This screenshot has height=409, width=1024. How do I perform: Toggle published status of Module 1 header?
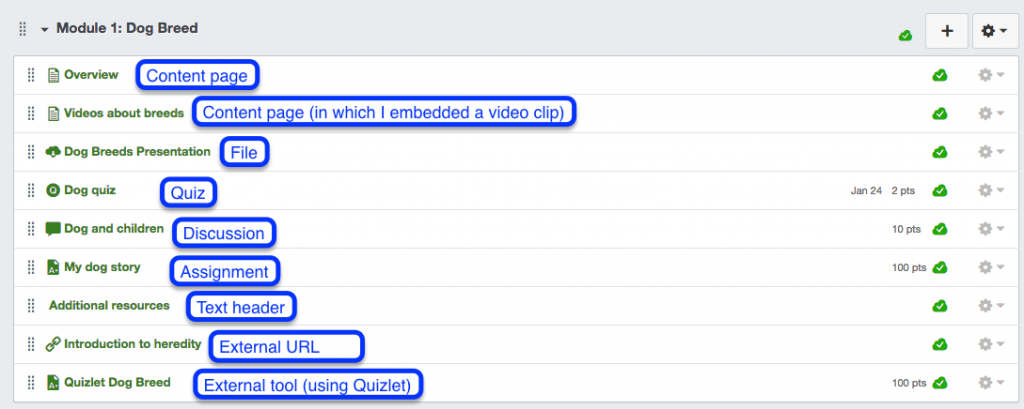(905, 35)
